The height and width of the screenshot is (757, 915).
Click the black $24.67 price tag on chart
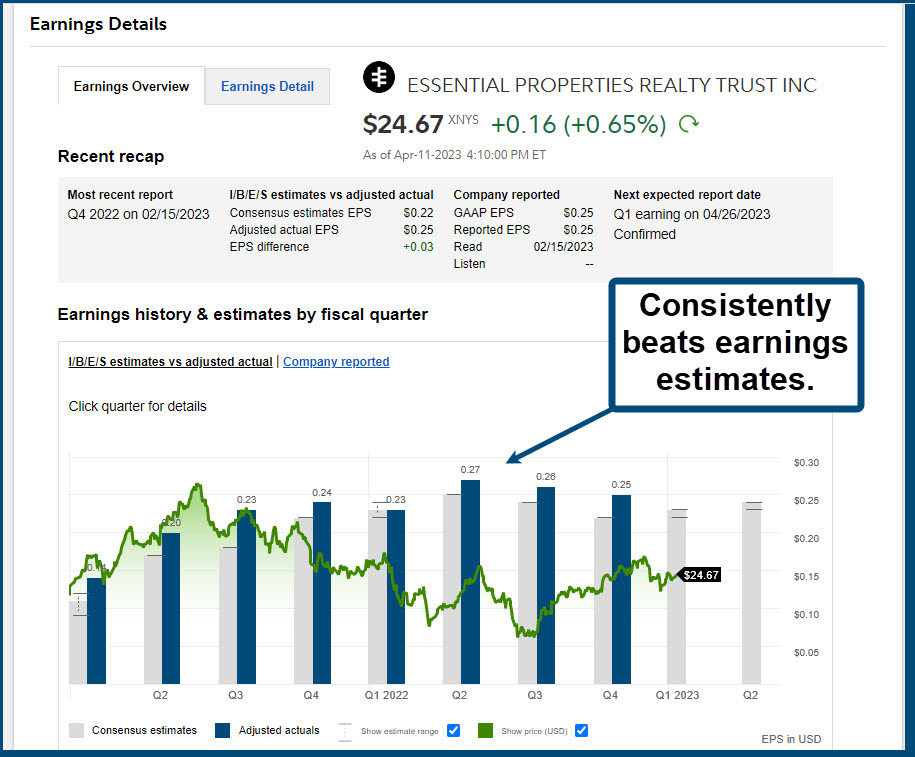(x=699, y=575)
